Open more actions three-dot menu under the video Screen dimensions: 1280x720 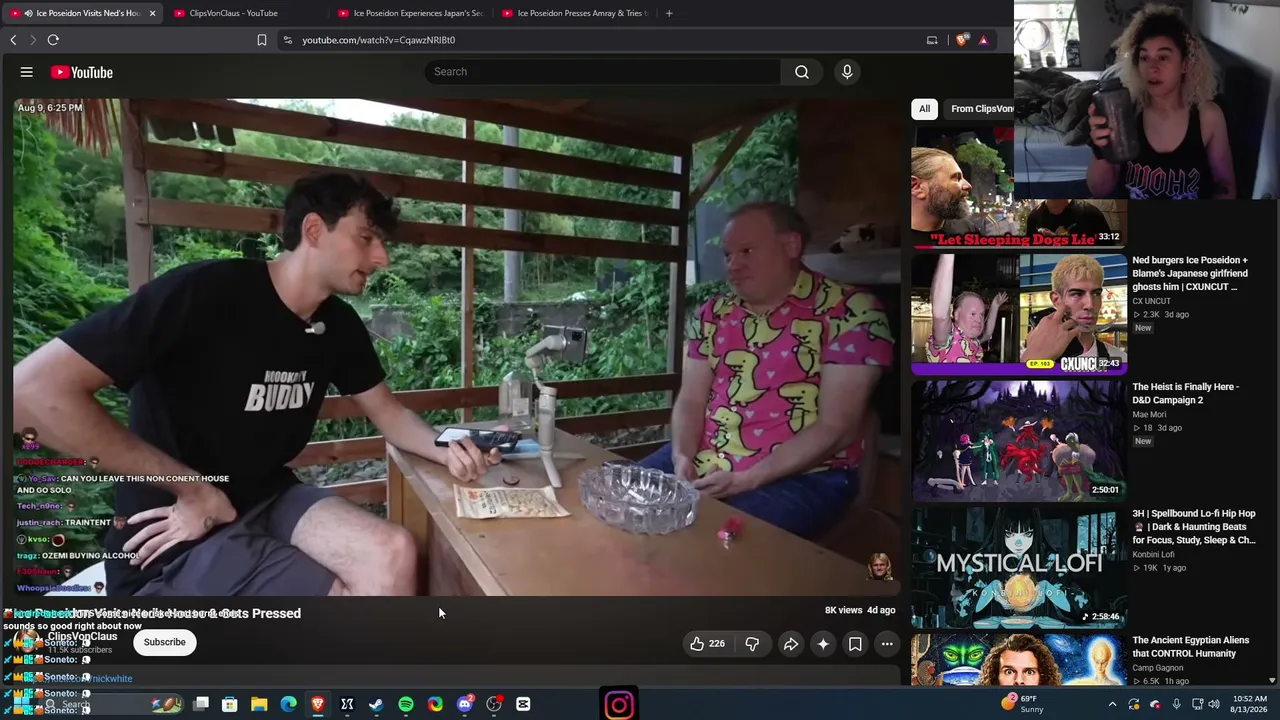pos(887,644)
